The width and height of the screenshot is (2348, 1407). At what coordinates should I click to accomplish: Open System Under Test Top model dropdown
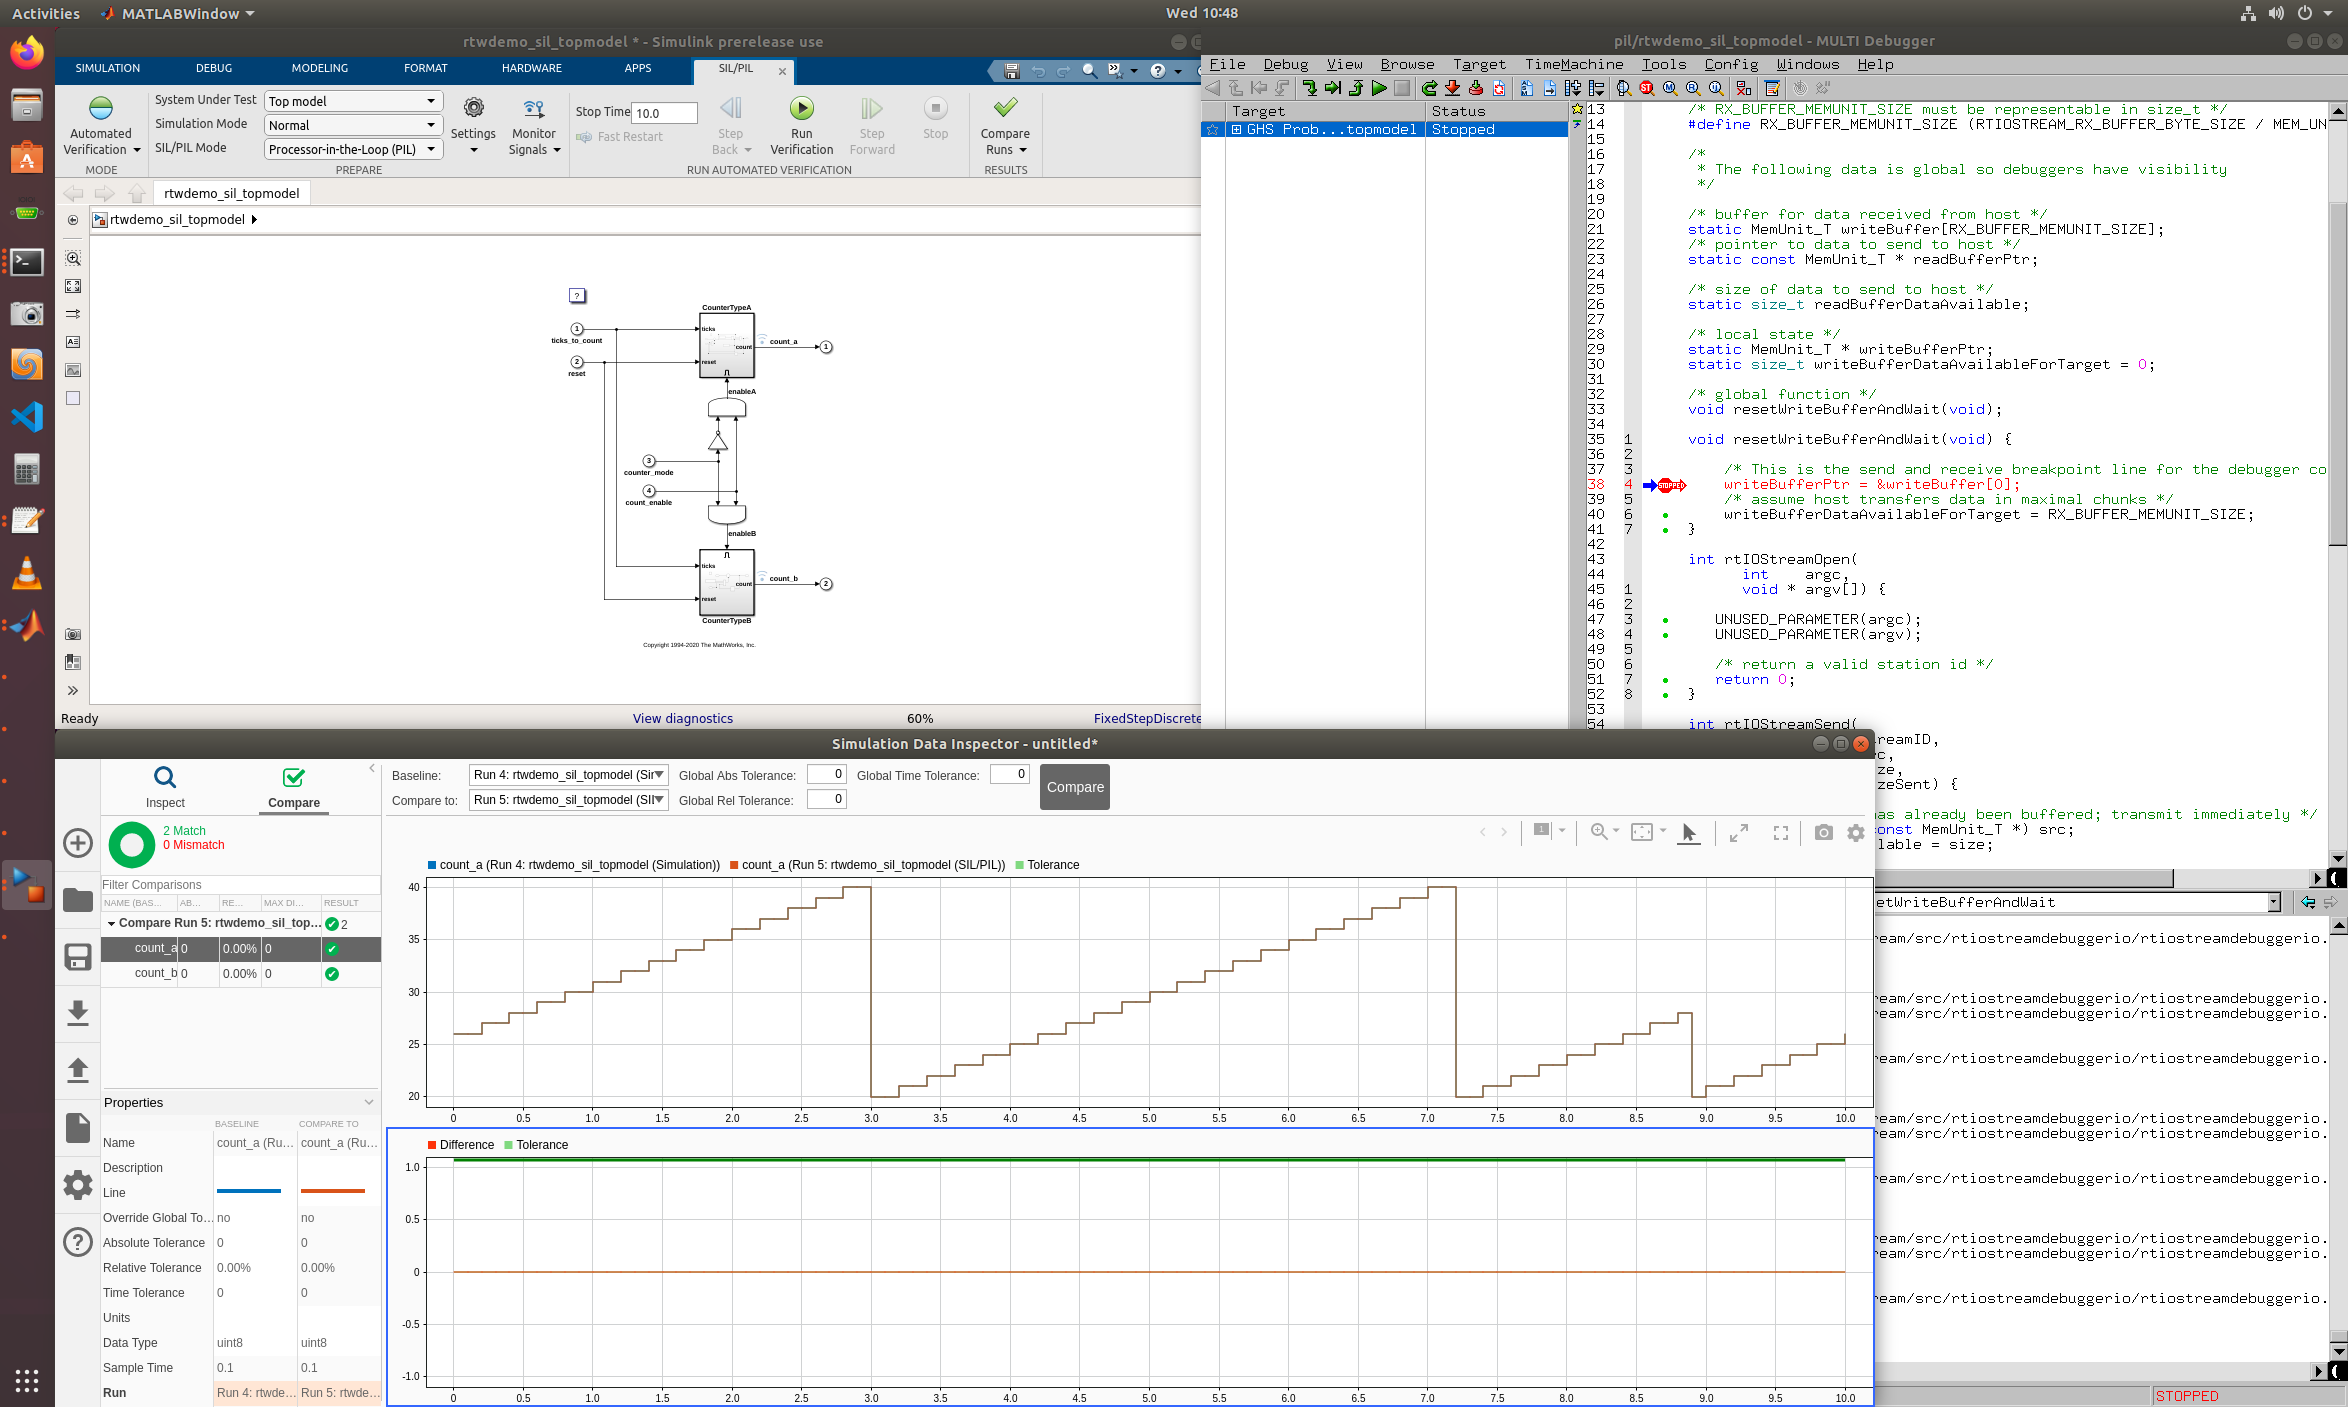(353, 101)
